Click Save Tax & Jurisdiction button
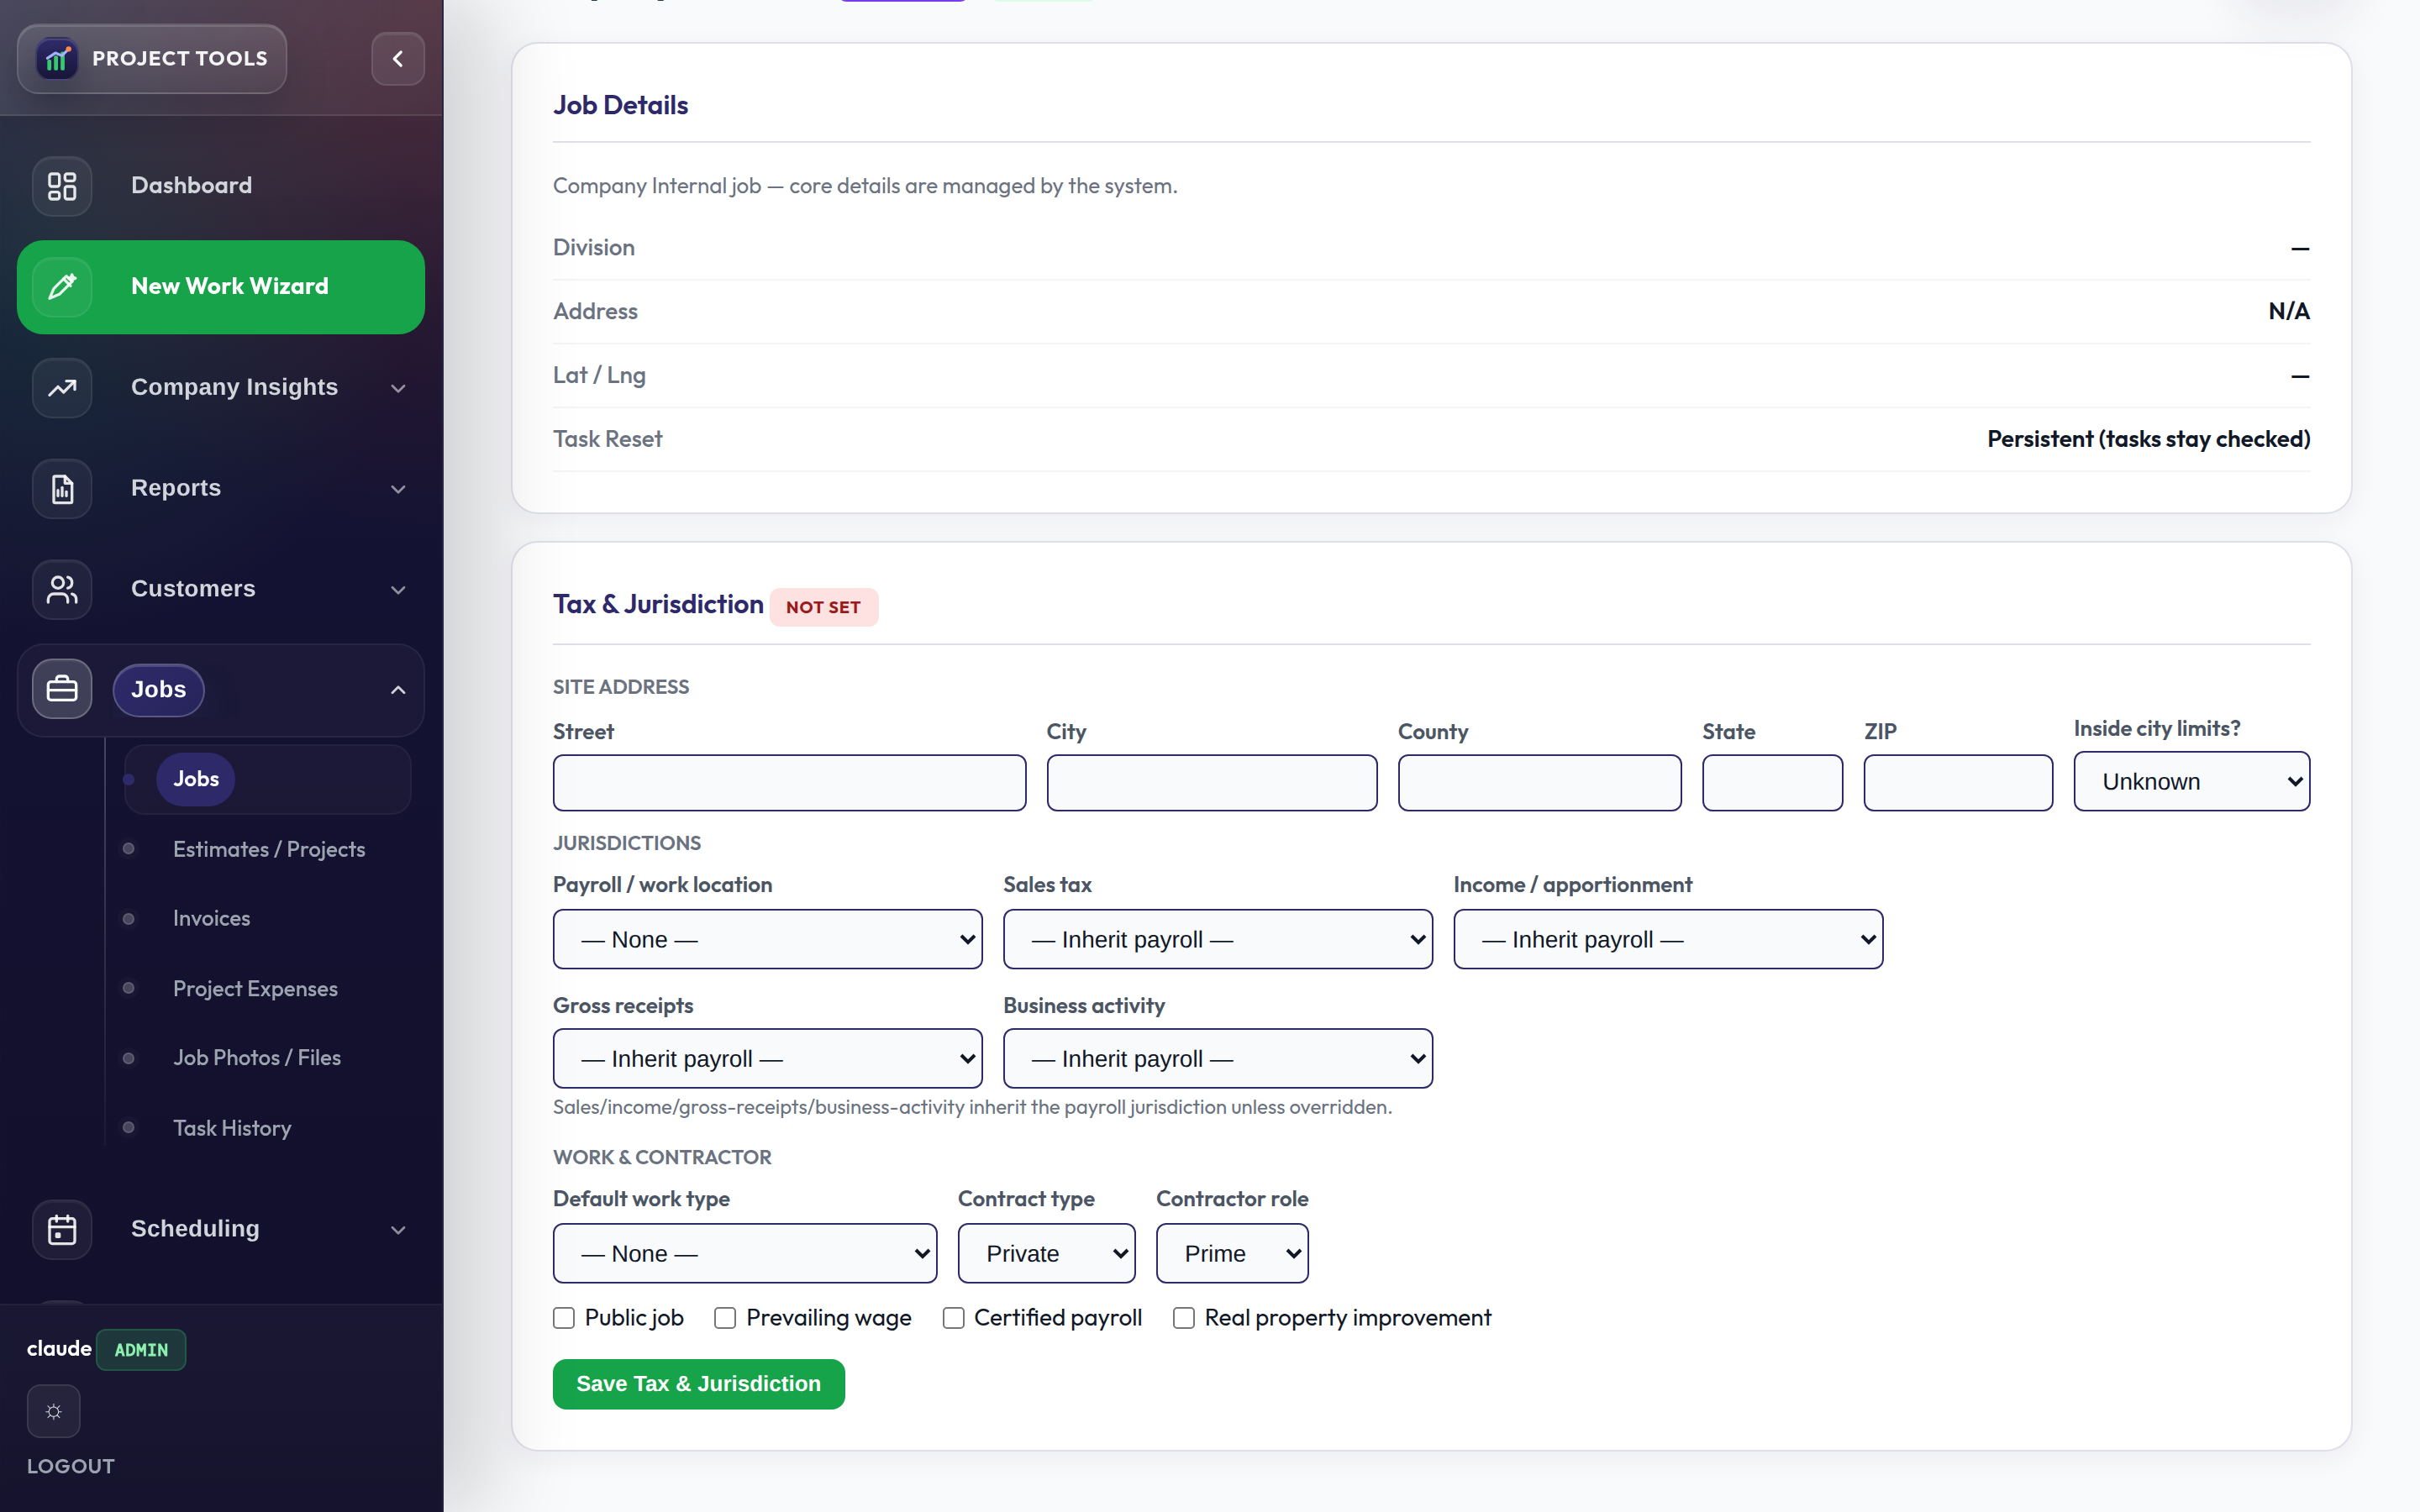 click(698, 1384)
